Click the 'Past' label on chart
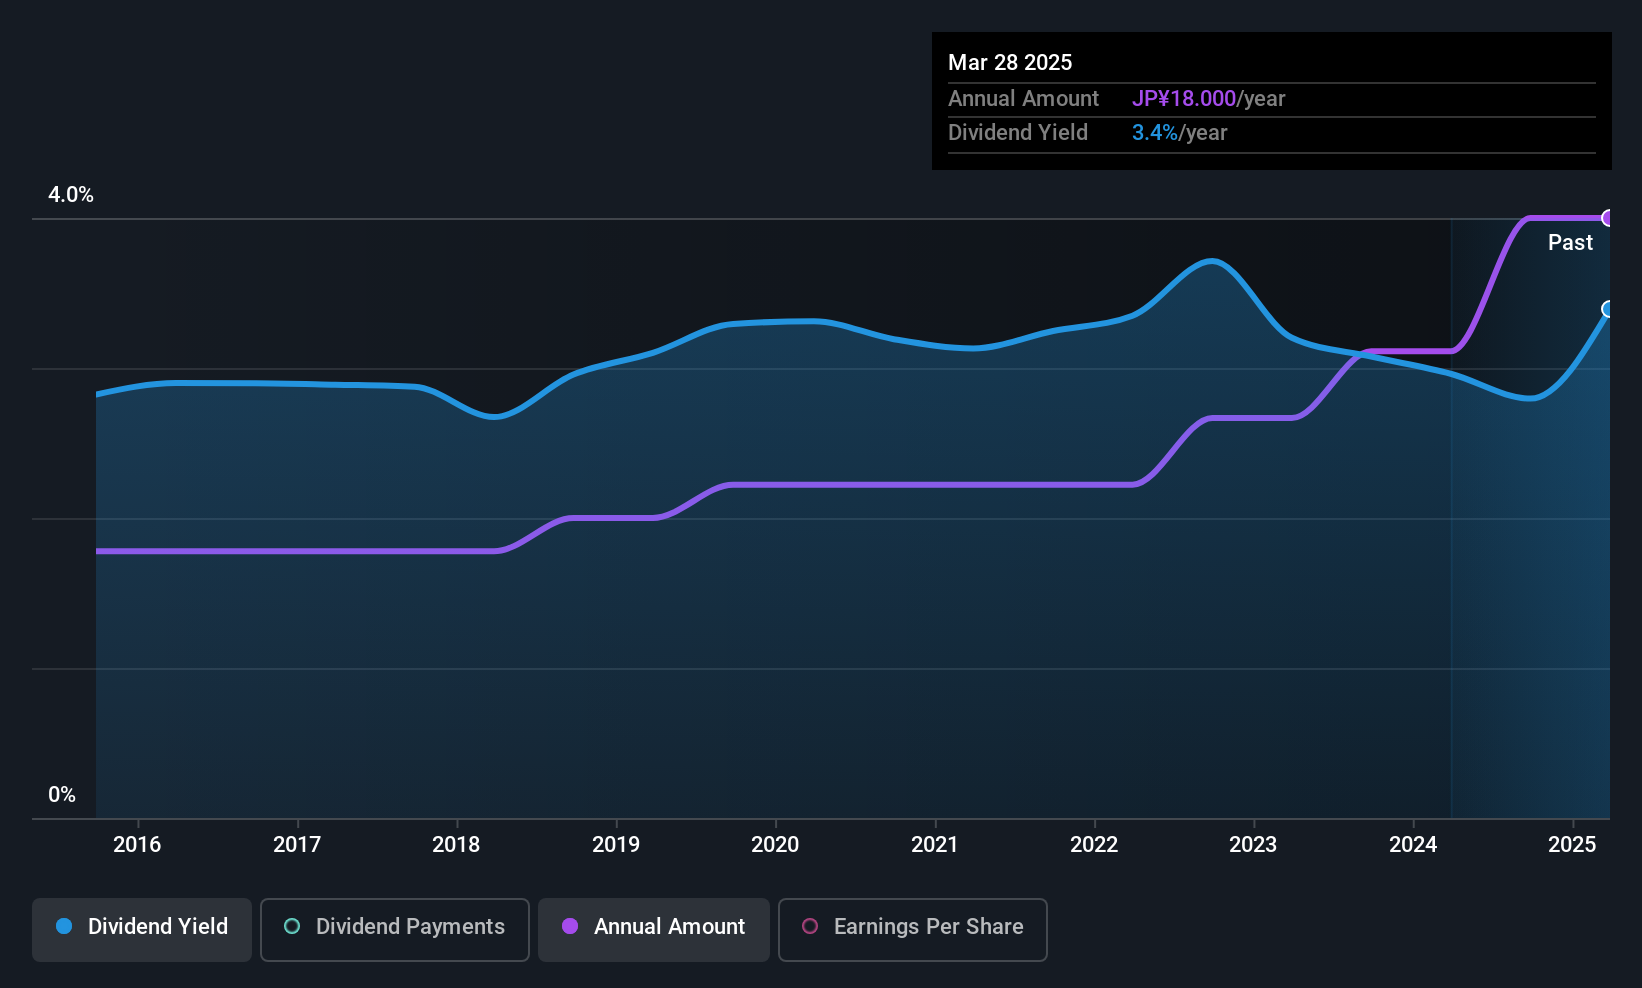Screen dimensions: 1642x988 click(1570, 242)
